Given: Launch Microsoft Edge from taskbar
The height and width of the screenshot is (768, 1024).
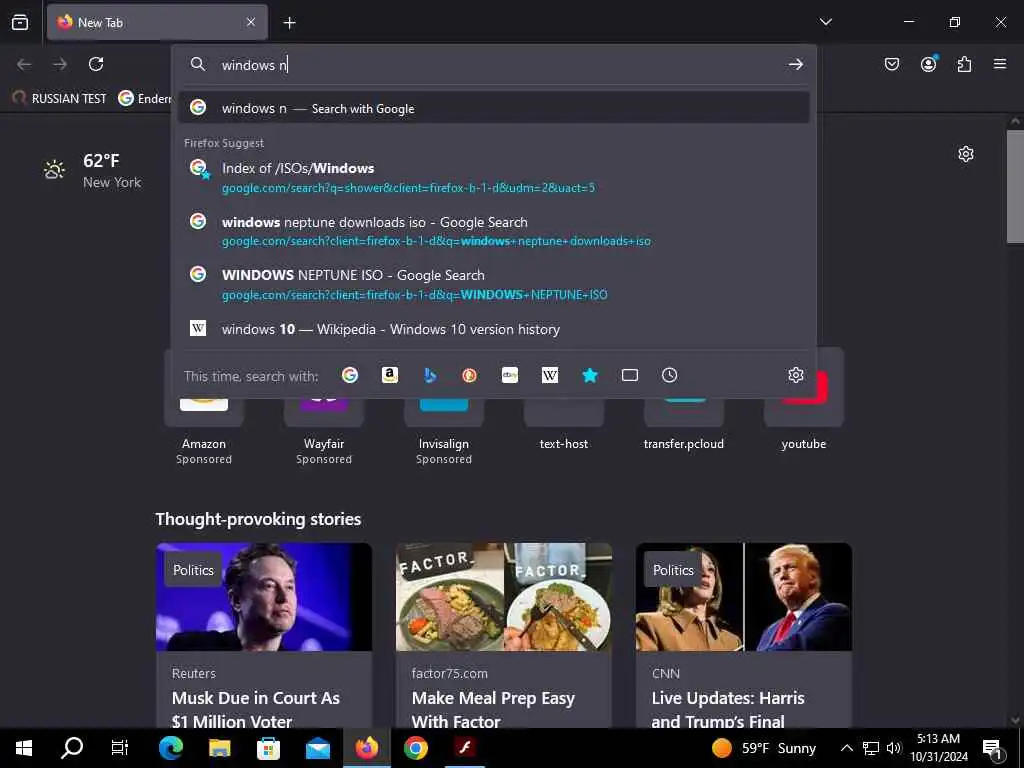Looking at the screenshot, I should [x=170, y=748].
